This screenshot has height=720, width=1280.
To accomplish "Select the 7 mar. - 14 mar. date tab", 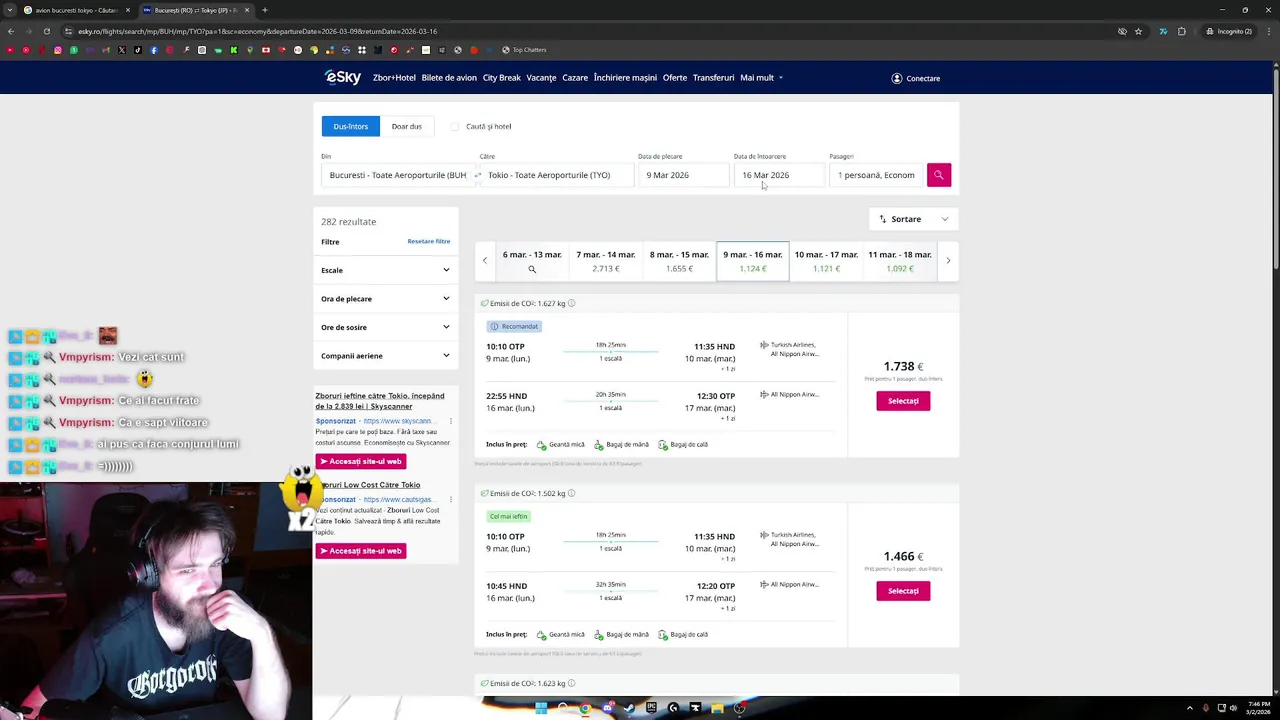I will pyautogui.click(x=606, y=261).
